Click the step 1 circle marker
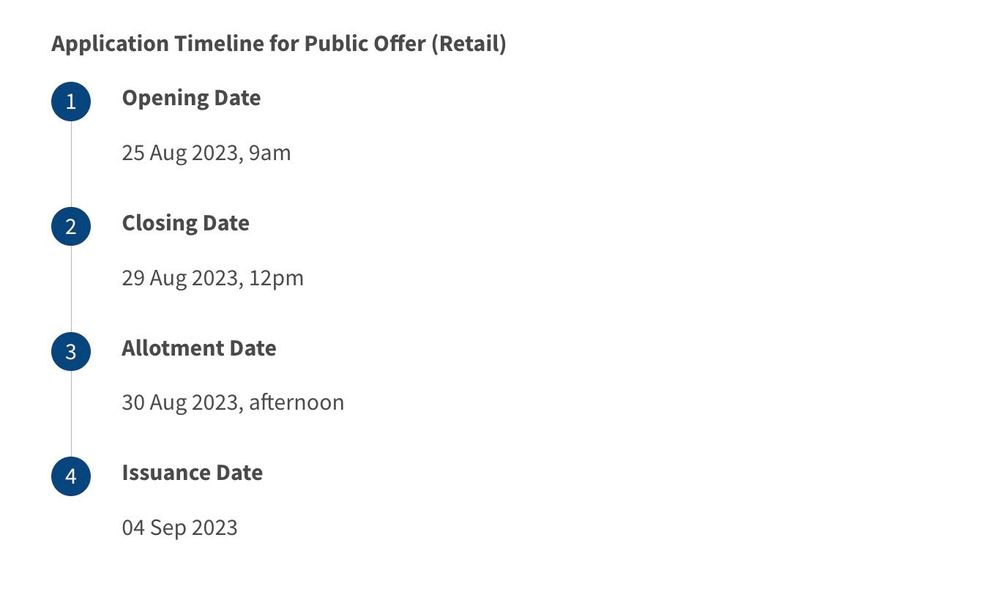 point(71,101)
